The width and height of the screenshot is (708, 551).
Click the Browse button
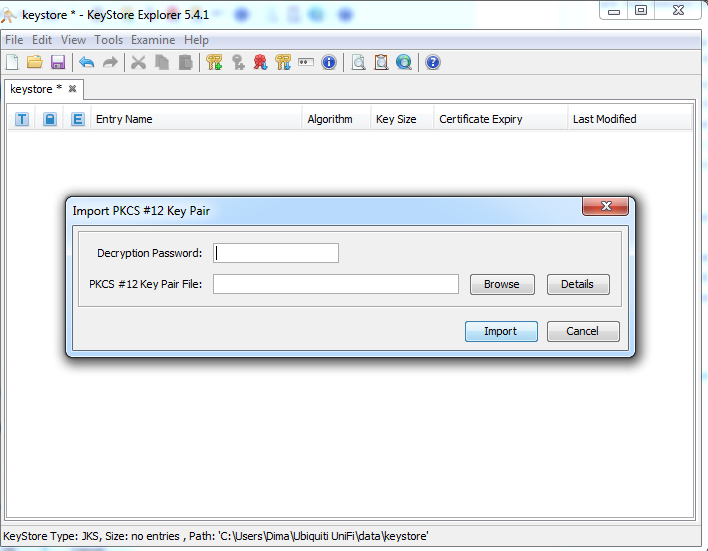coord(502,284)
